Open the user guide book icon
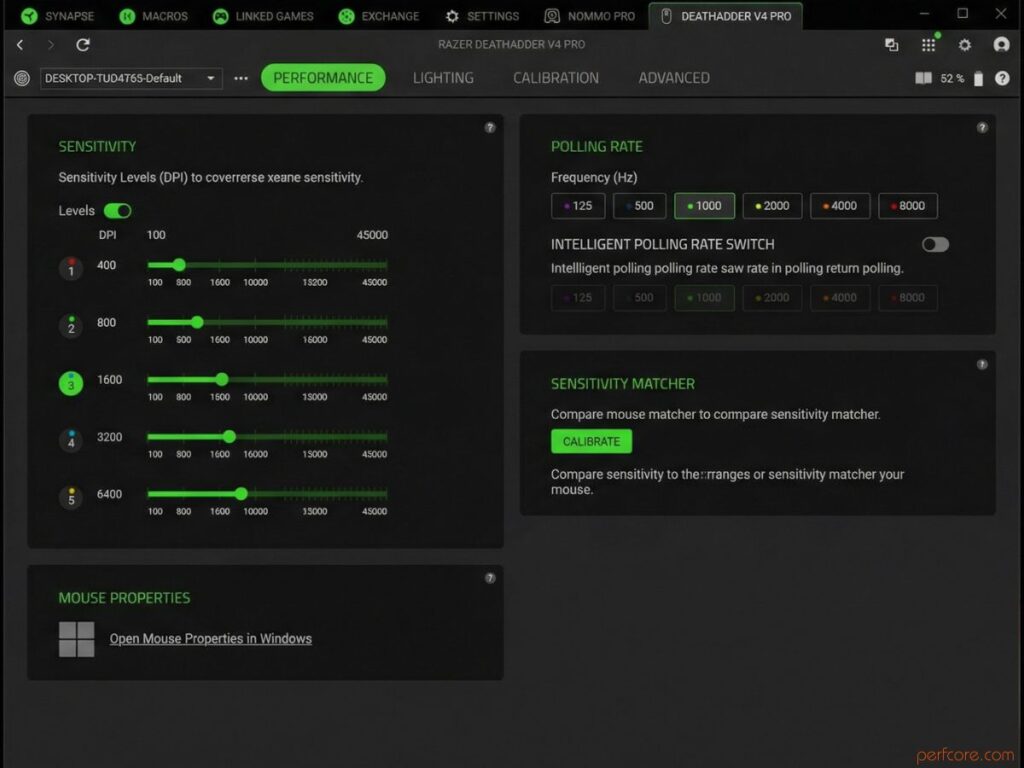Screen dimensions: 1024x768 tap(923, 78)
